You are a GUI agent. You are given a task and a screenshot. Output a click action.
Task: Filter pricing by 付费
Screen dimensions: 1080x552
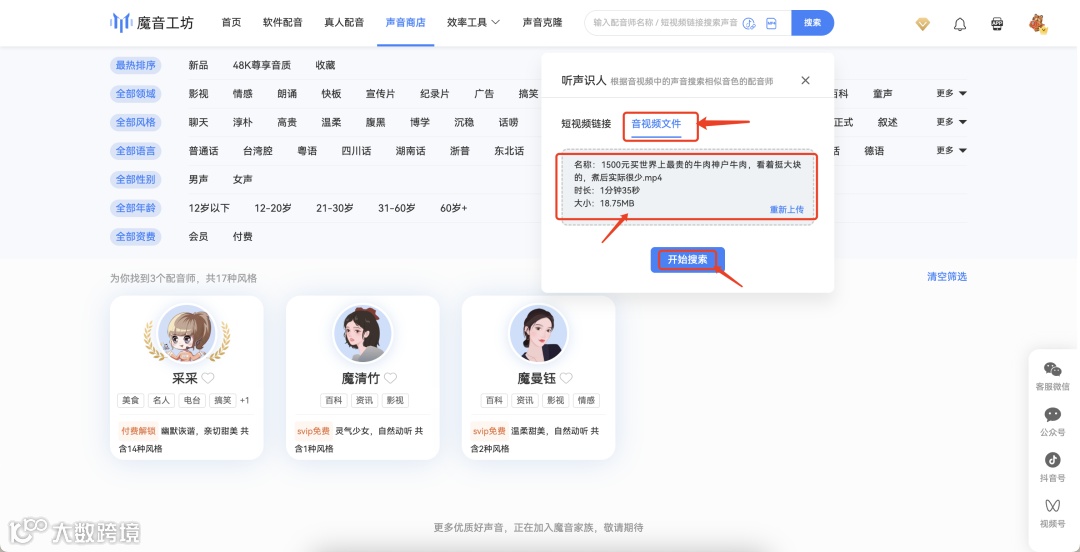242,236
